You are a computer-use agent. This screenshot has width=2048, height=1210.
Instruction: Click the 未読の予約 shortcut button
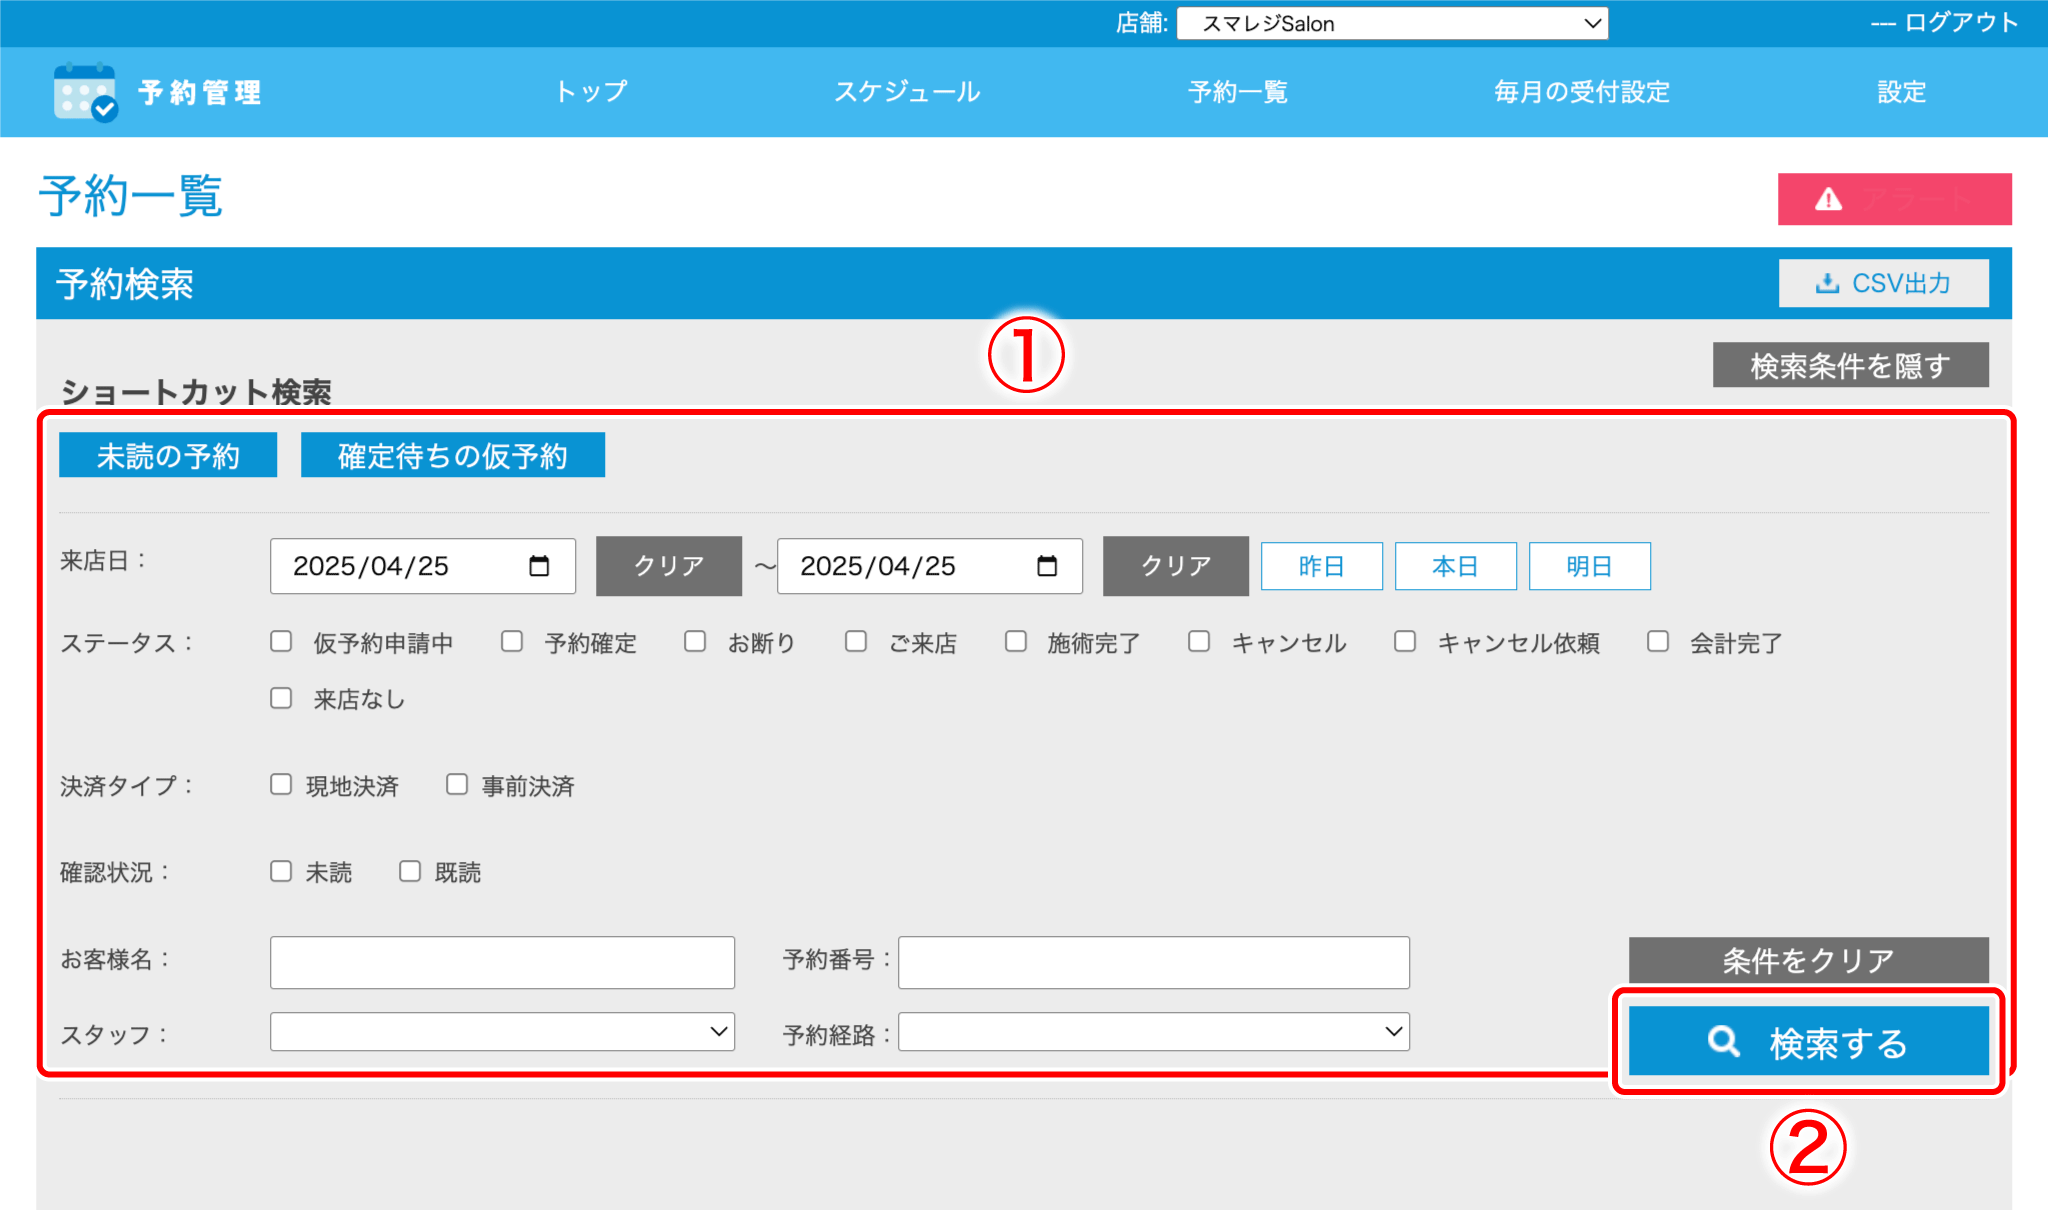click(x=168, y=456)
